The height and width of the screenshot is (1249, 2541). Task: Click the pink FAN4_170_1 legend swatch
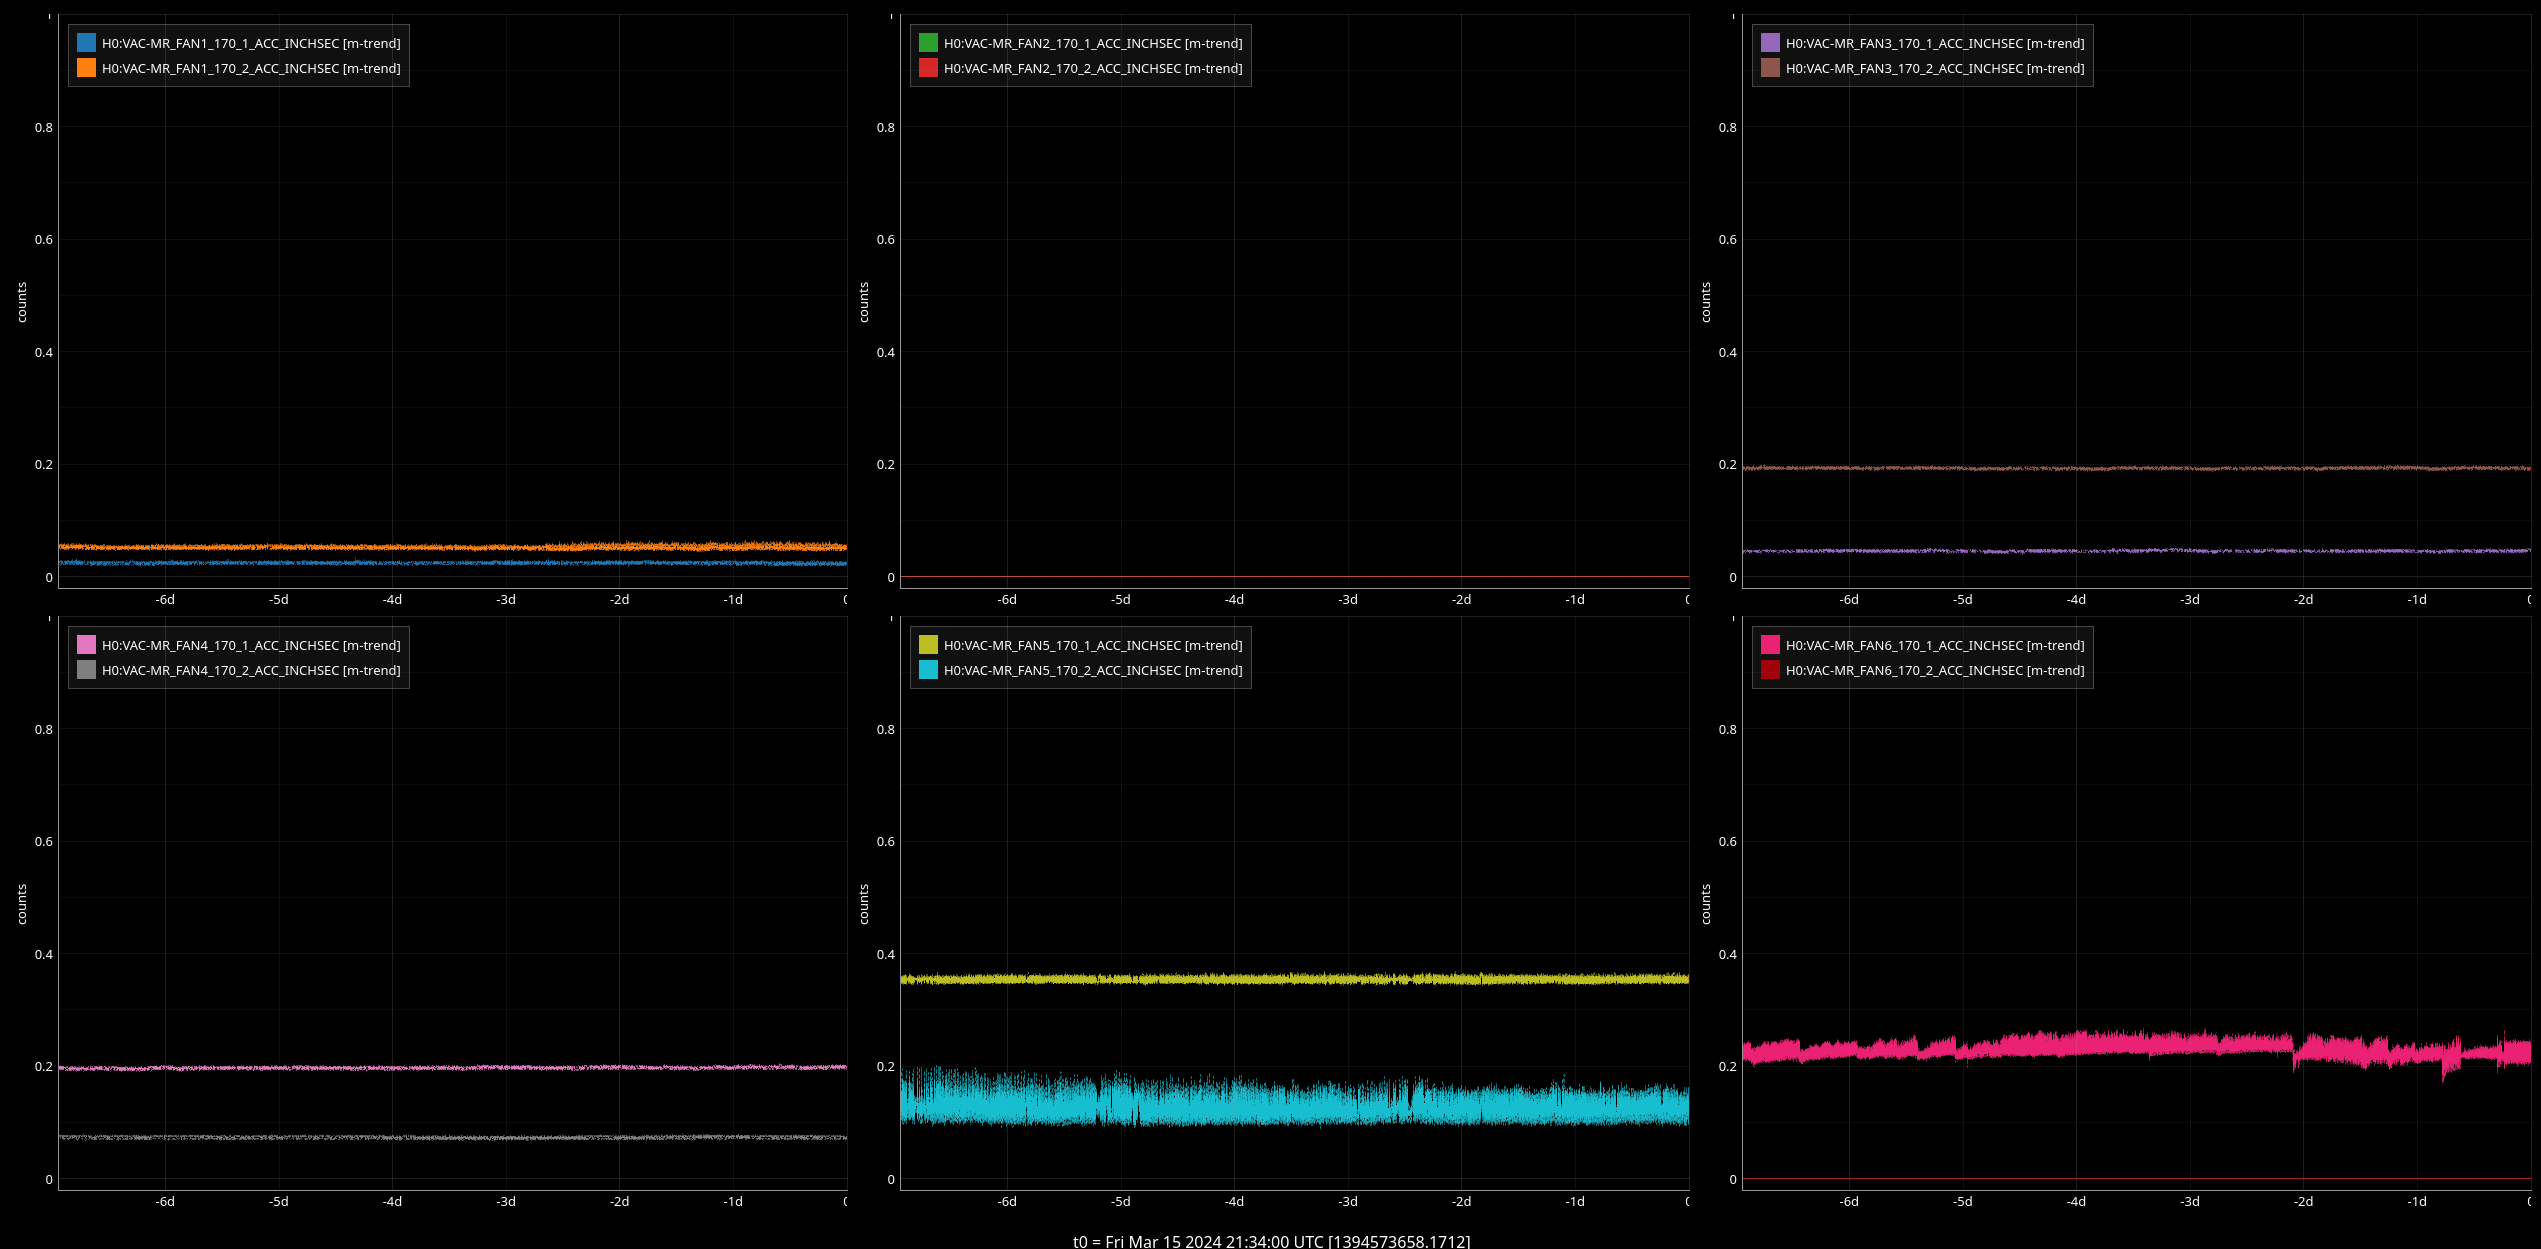[87, 645]
